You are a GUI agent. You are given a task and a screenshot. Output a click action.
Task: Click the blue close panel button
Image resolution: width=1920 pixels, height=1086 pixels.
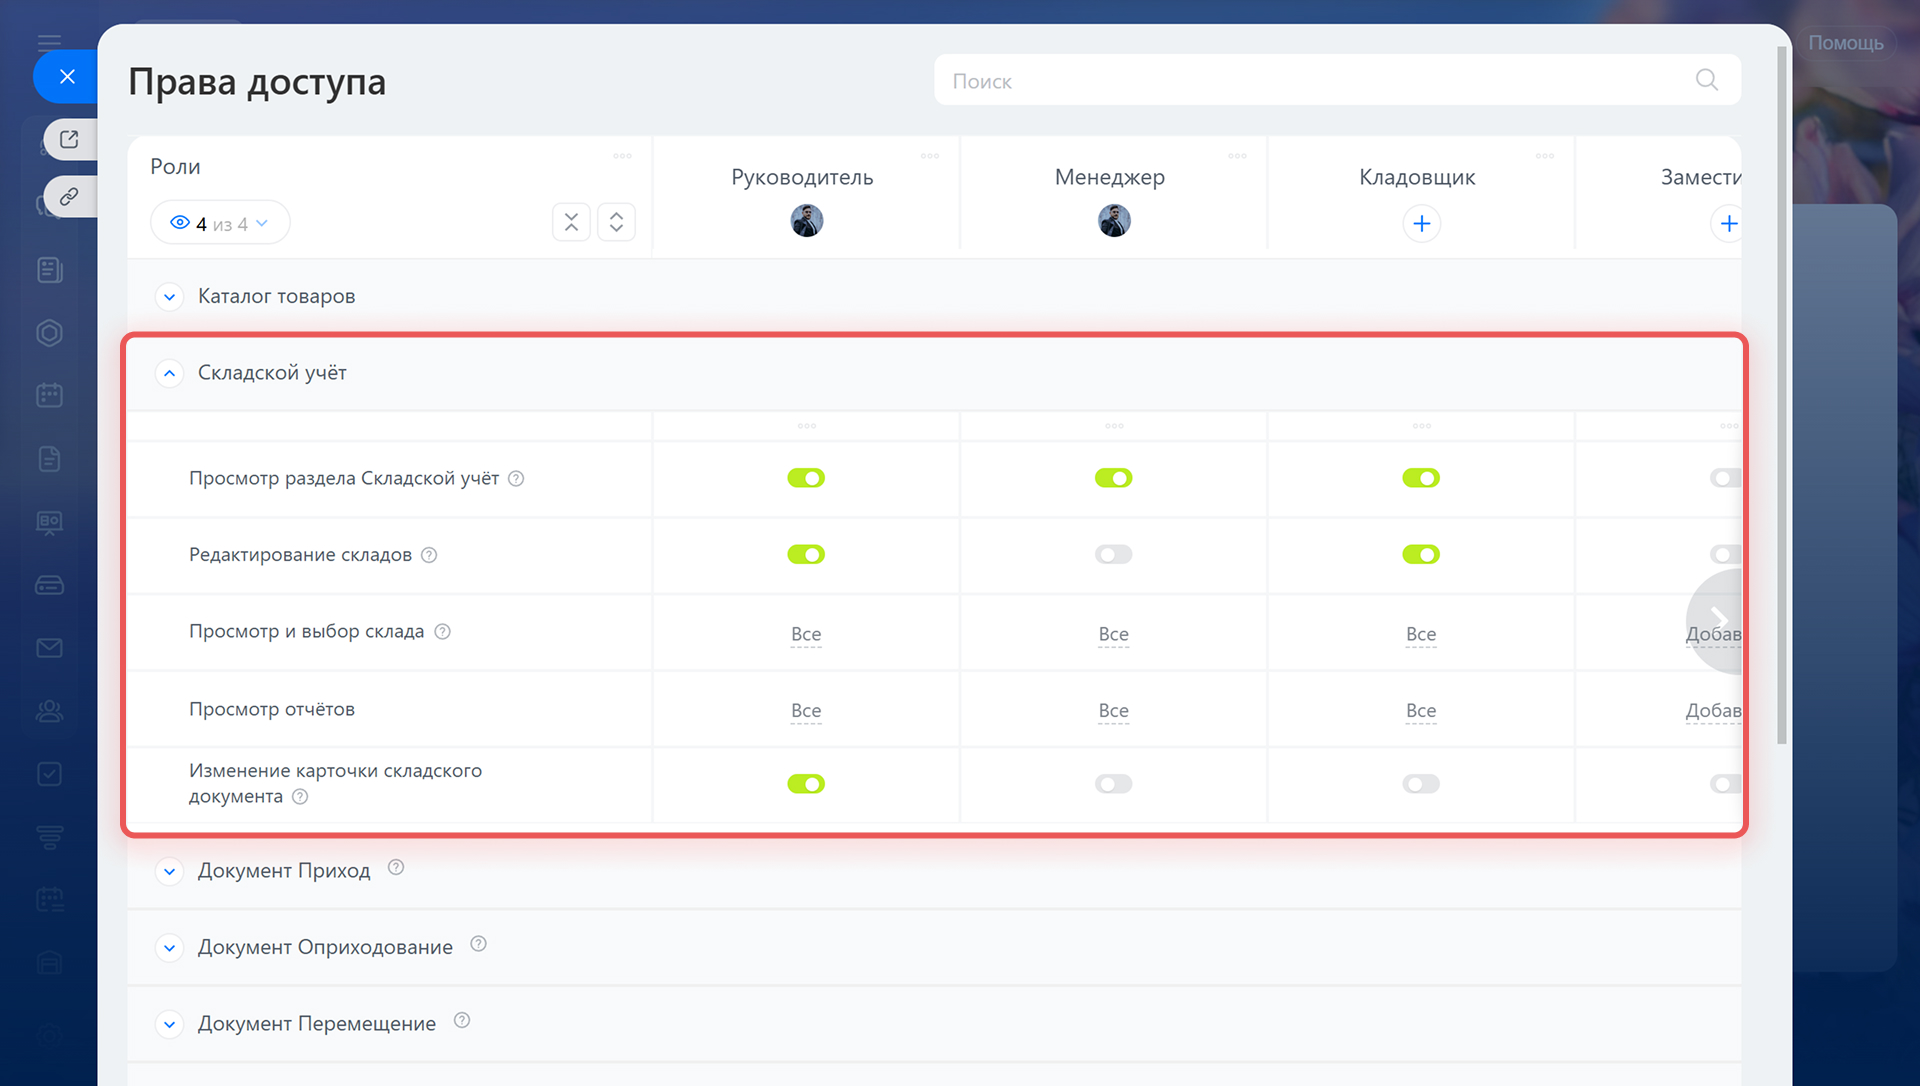pos(67,77)
